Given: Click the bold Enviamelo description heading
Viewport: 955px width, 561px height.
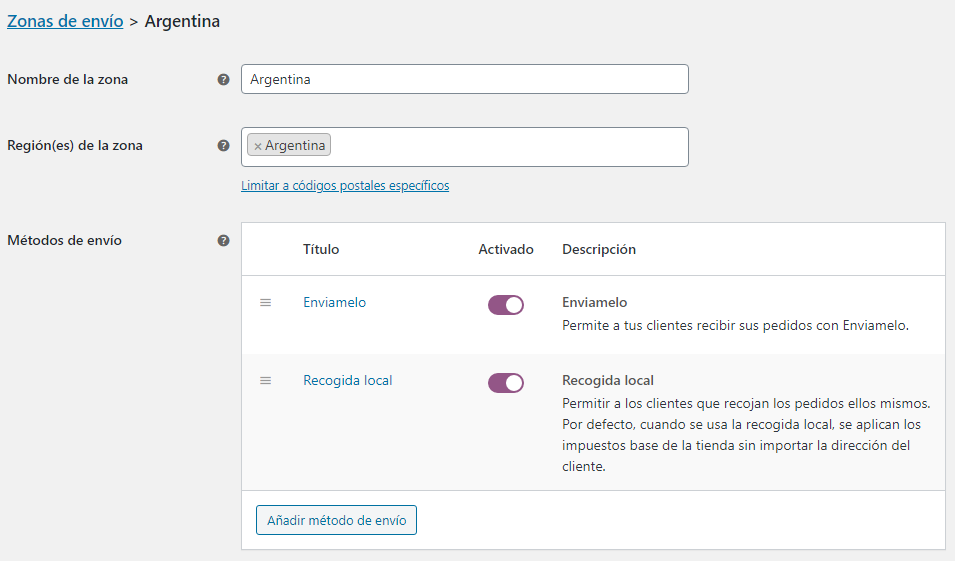Looking at the screenshot, I should click(594, 303).
